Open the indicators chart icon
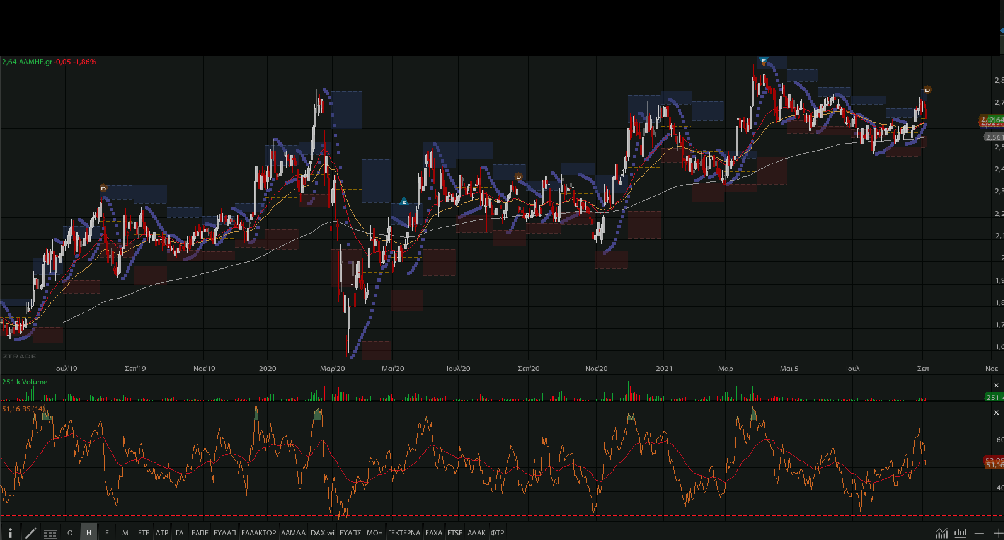The image size is (1004, 540). (x=941, y=532)
